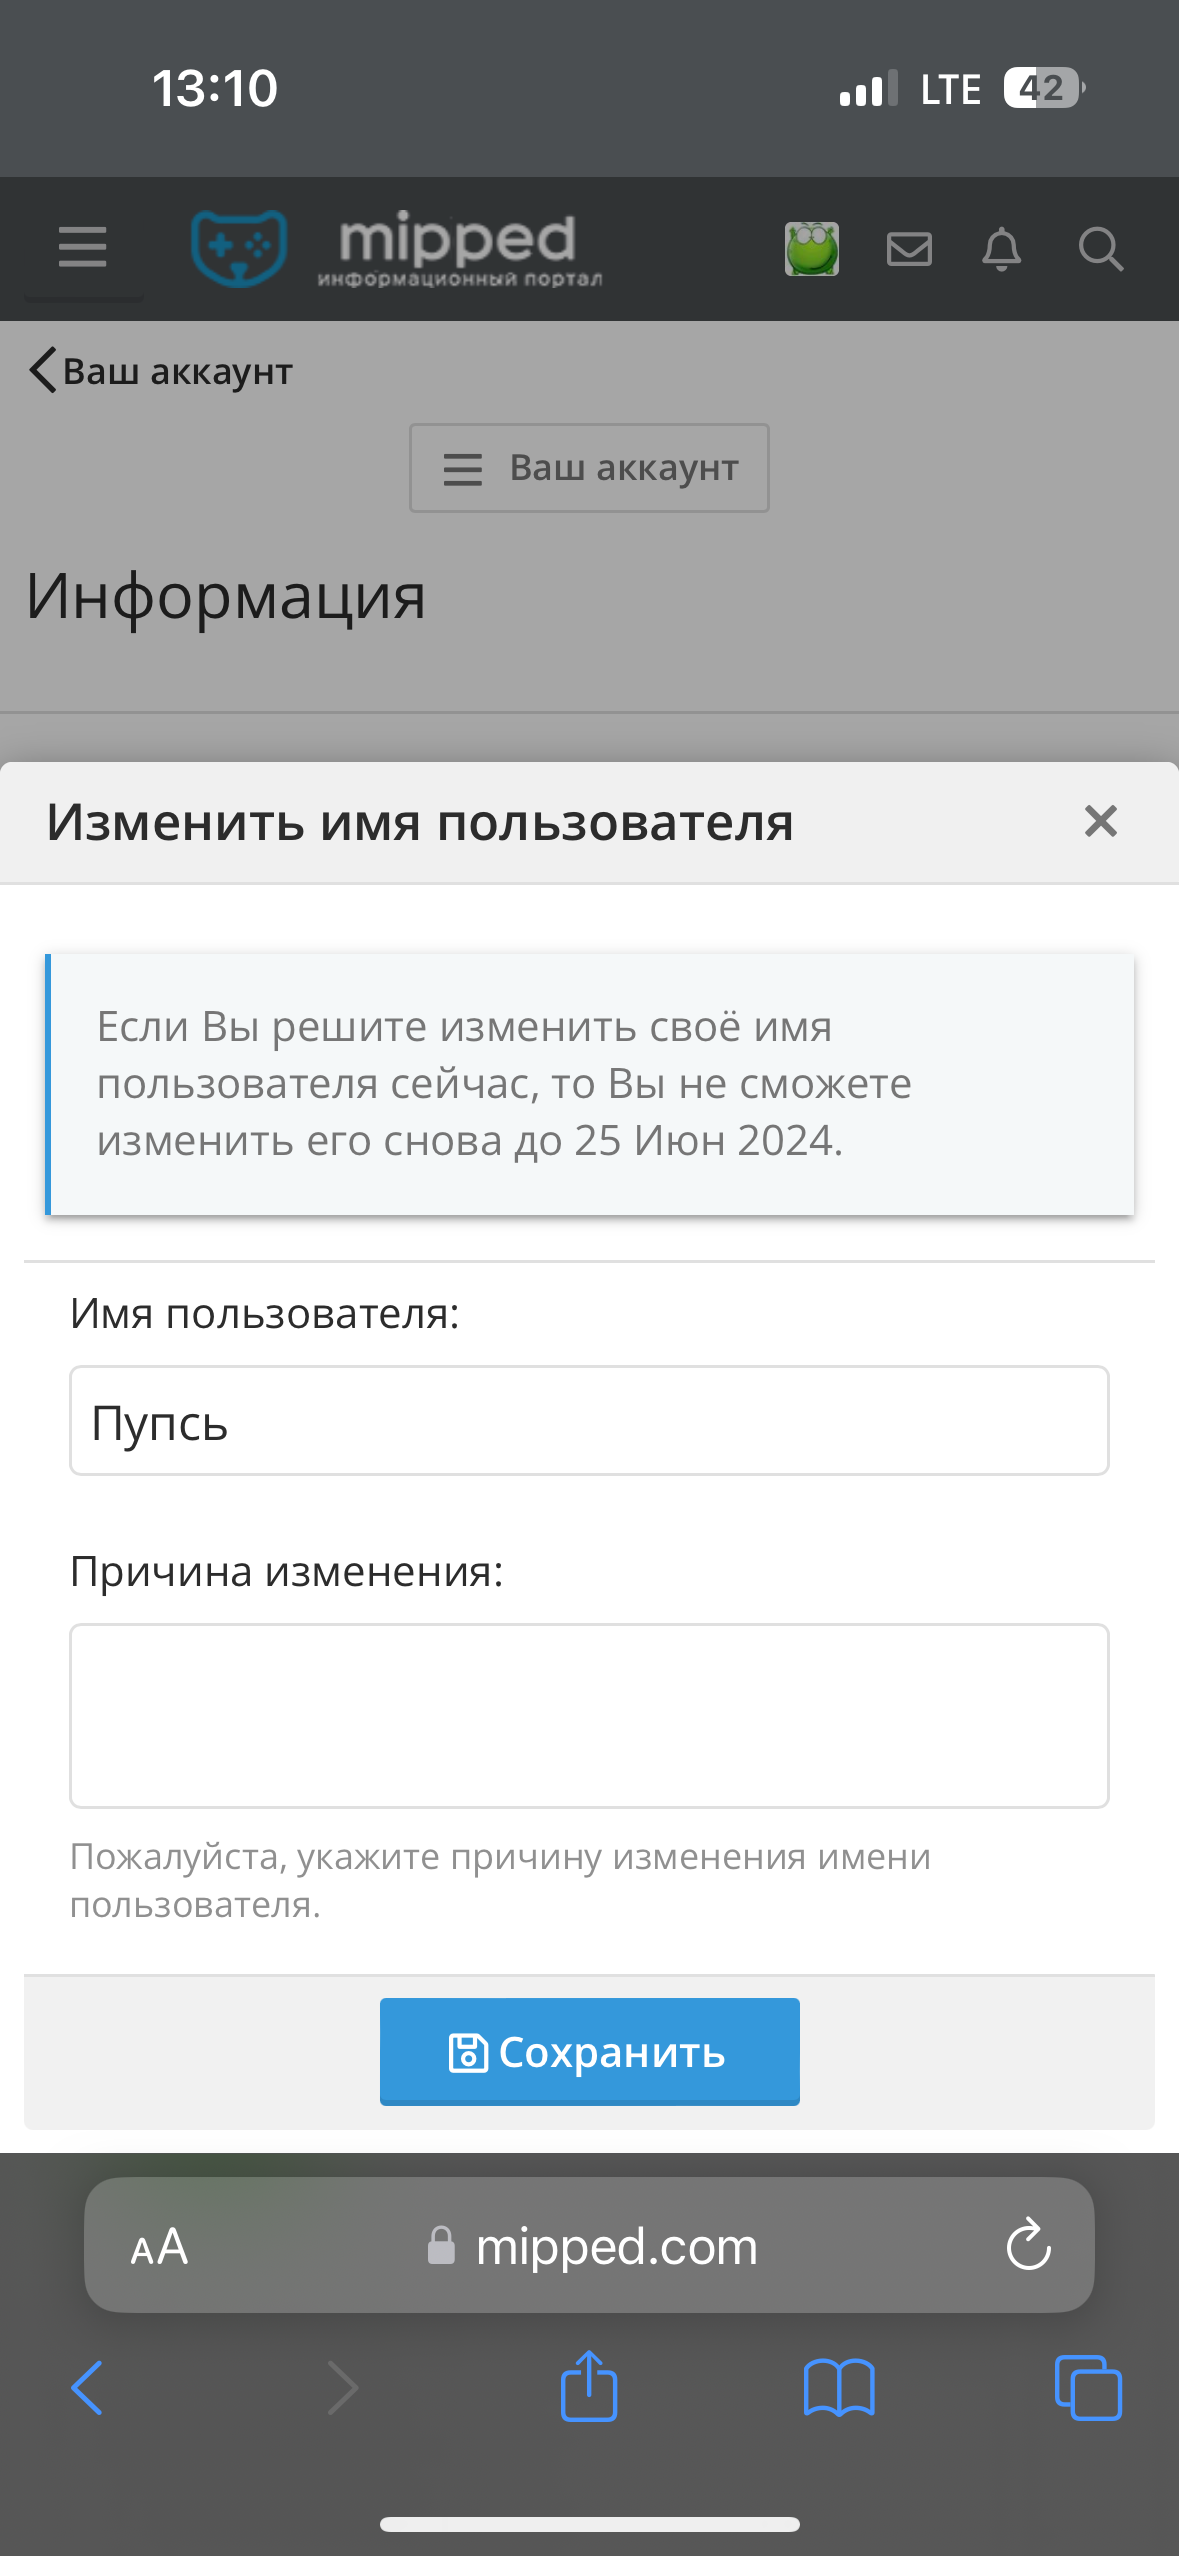Tap the mipped информационный портал title
This screenshot has height=2556, width=1179.
[459, 250]
